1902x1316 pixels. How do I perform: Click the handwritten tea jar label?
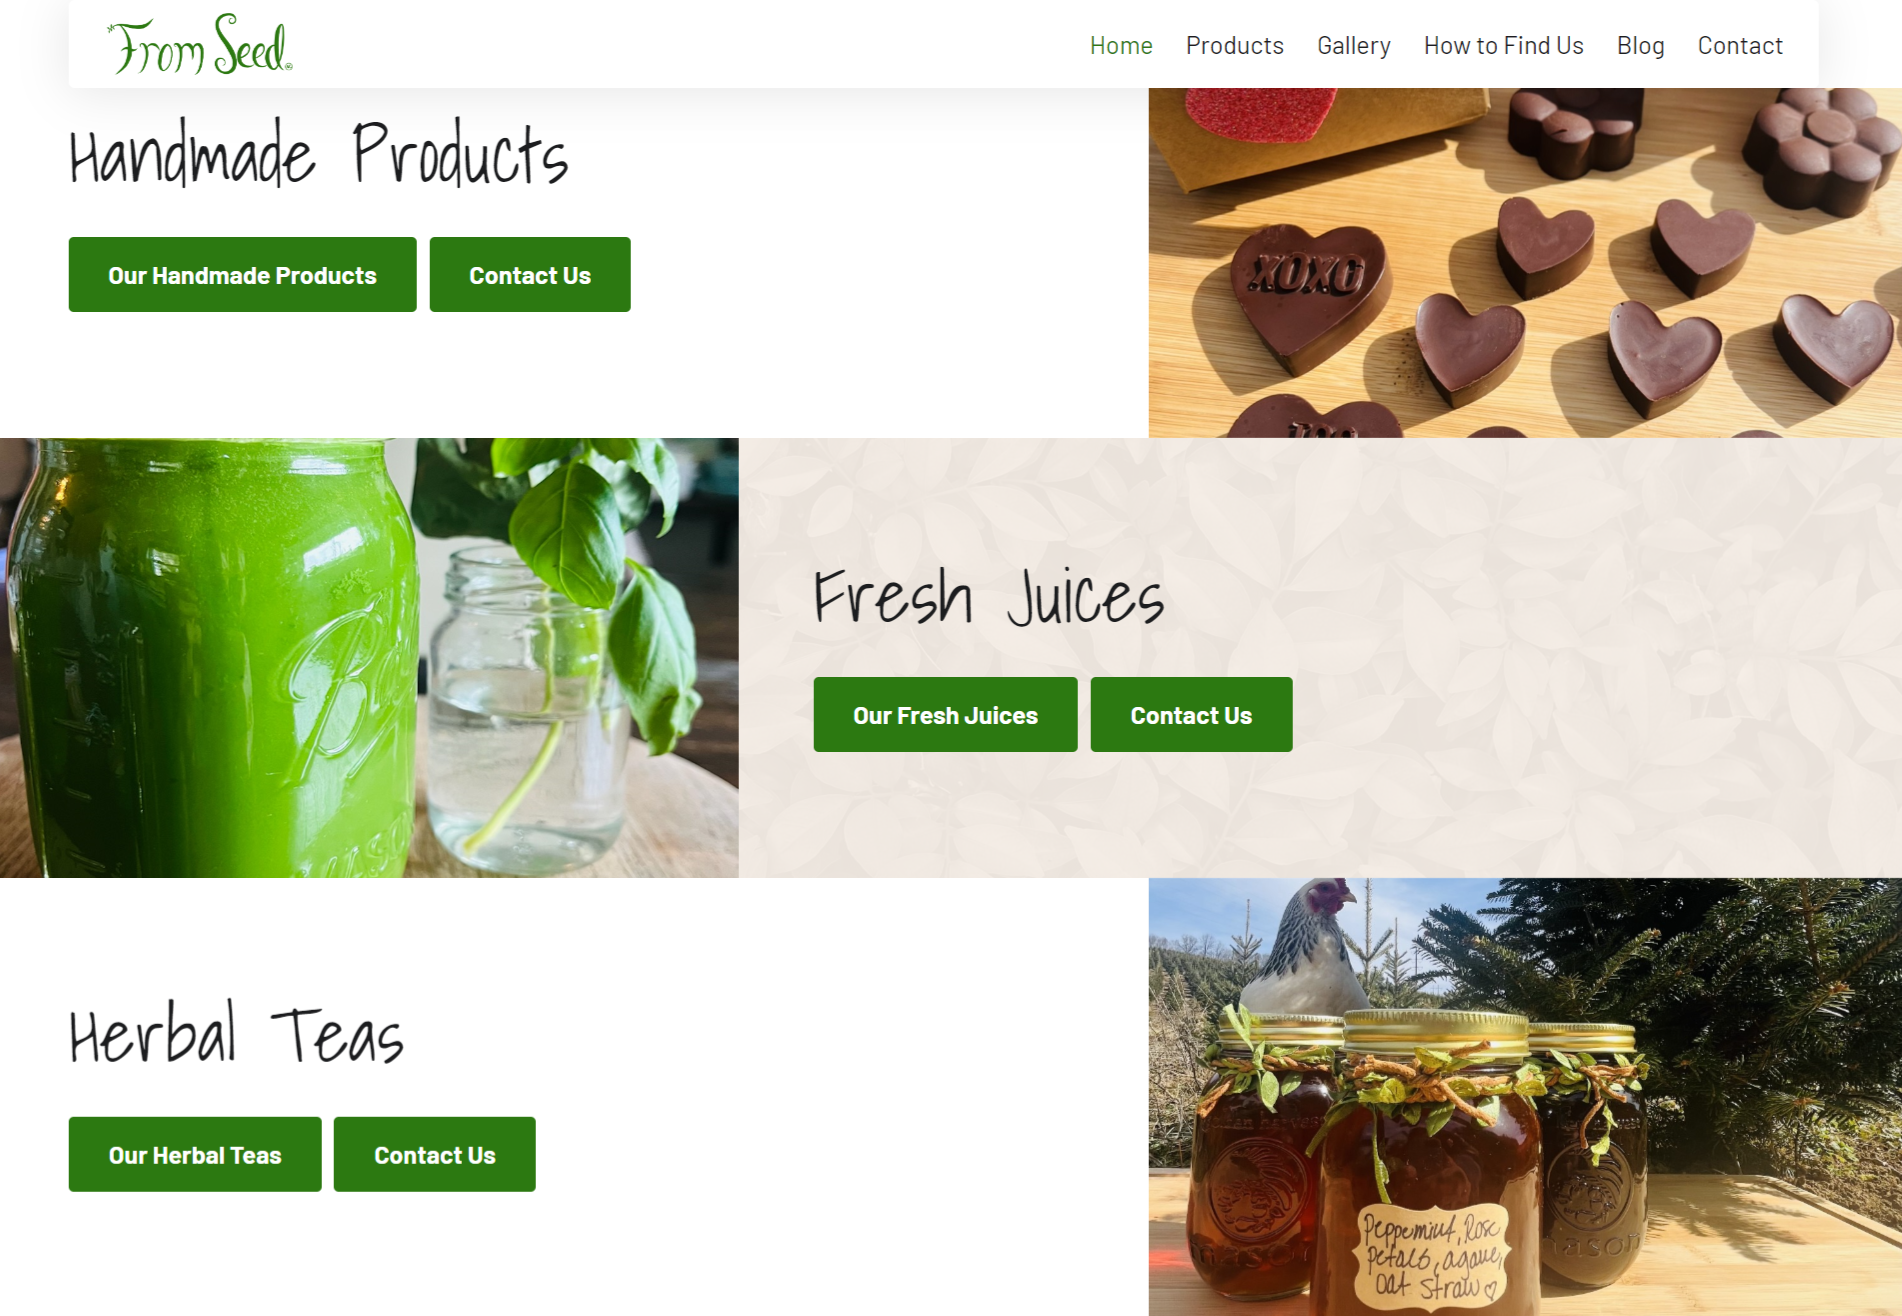(x=1432, y=1257)
